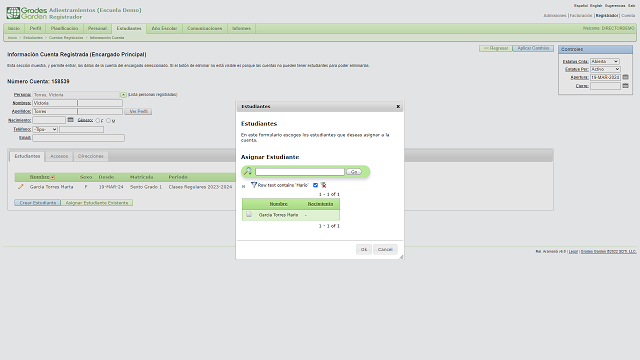Sort dialog table by Nacimiento
Screen dimensions: 640x360
[320, 204]
